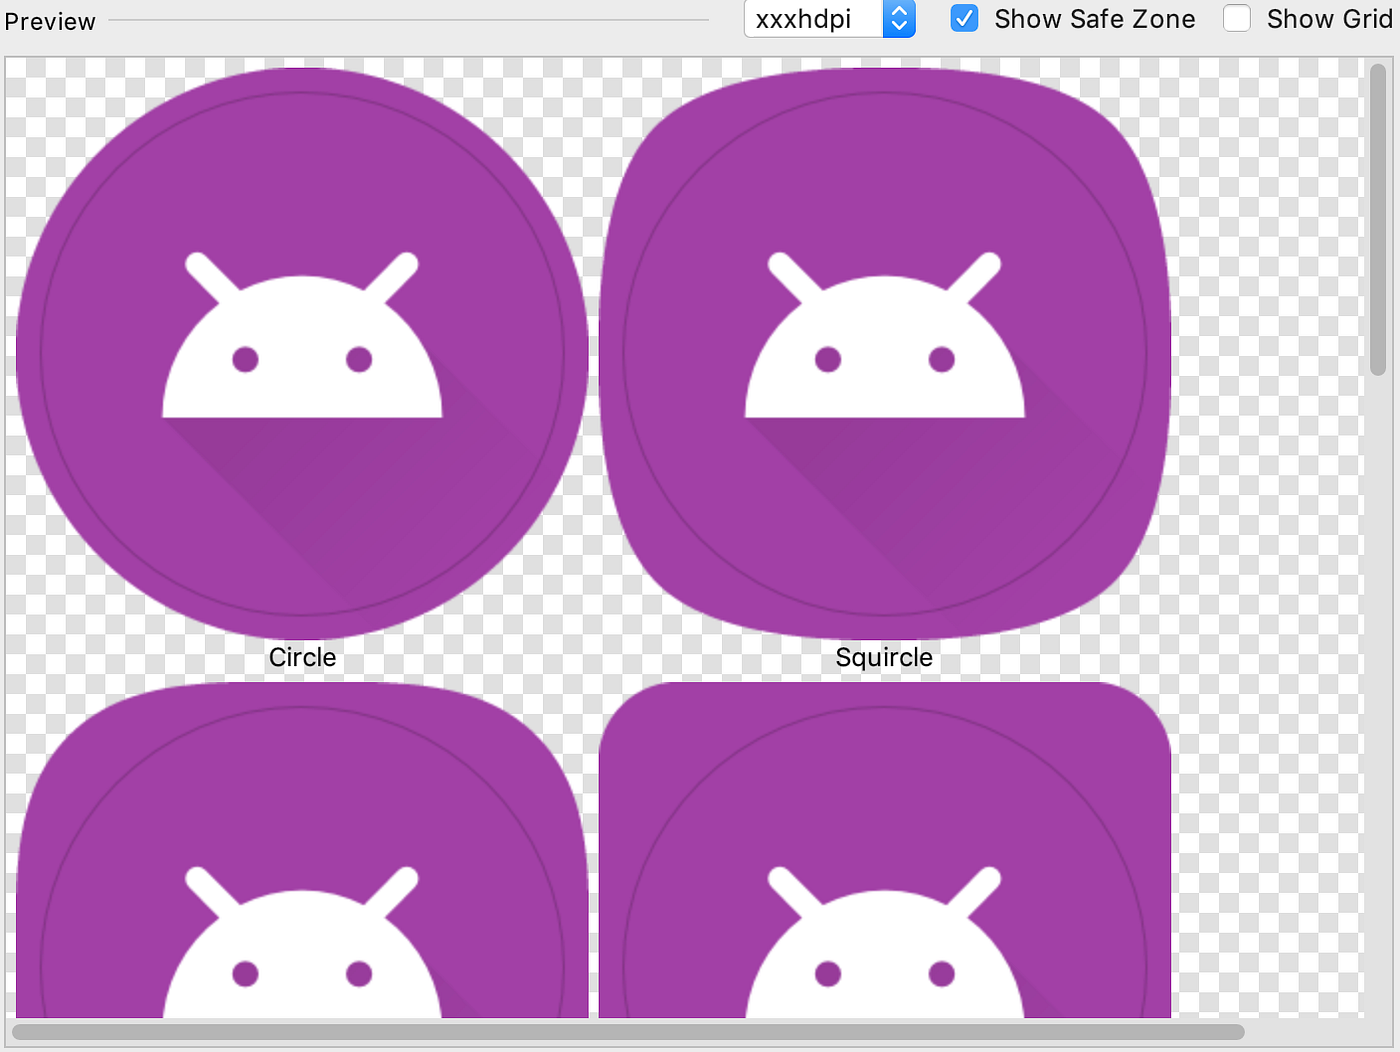Click the left eye of the Circle robot

(x=245, y=357)
